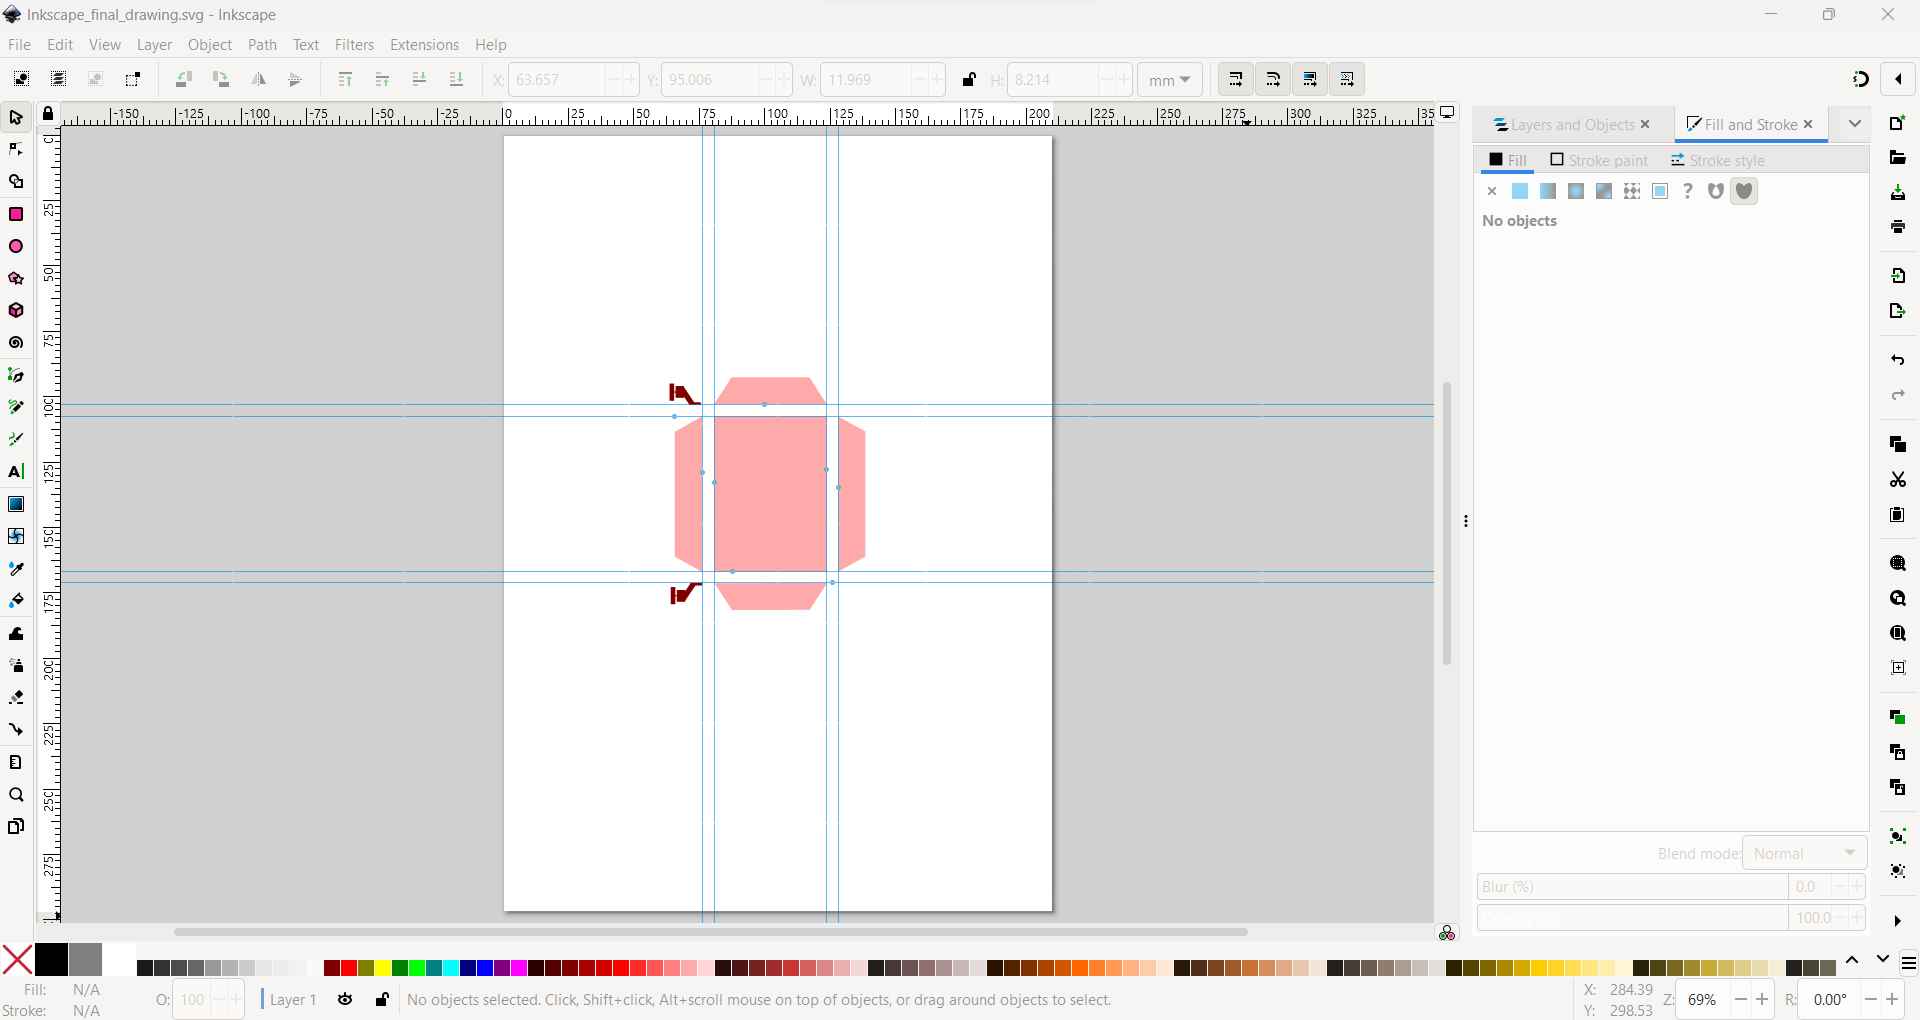Click the black palette swatch

52,960
